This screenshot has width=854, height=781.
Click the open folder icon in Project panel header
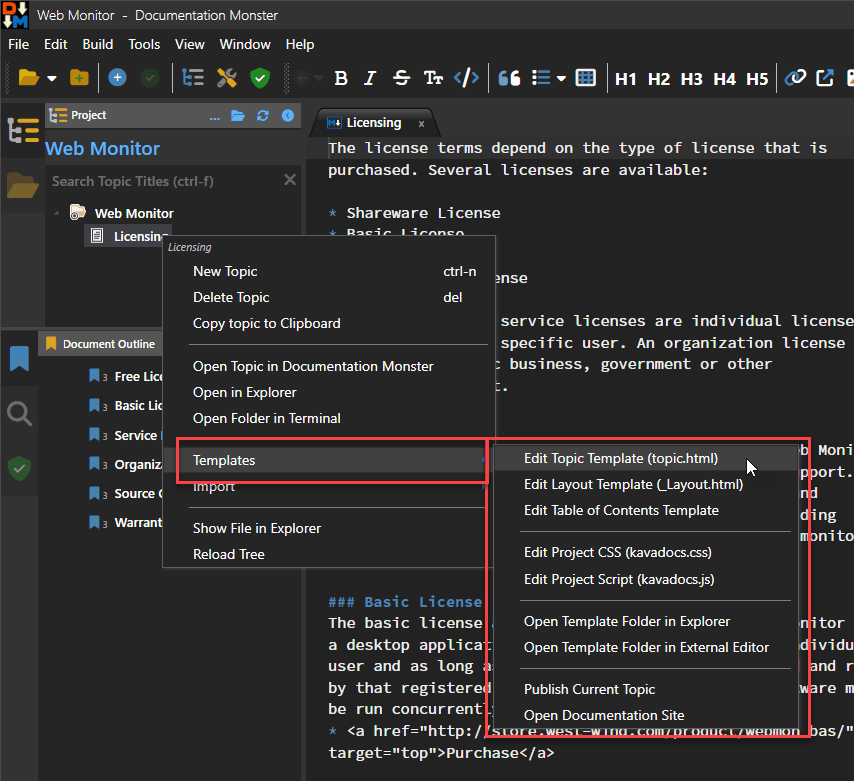tap(237, 115)
